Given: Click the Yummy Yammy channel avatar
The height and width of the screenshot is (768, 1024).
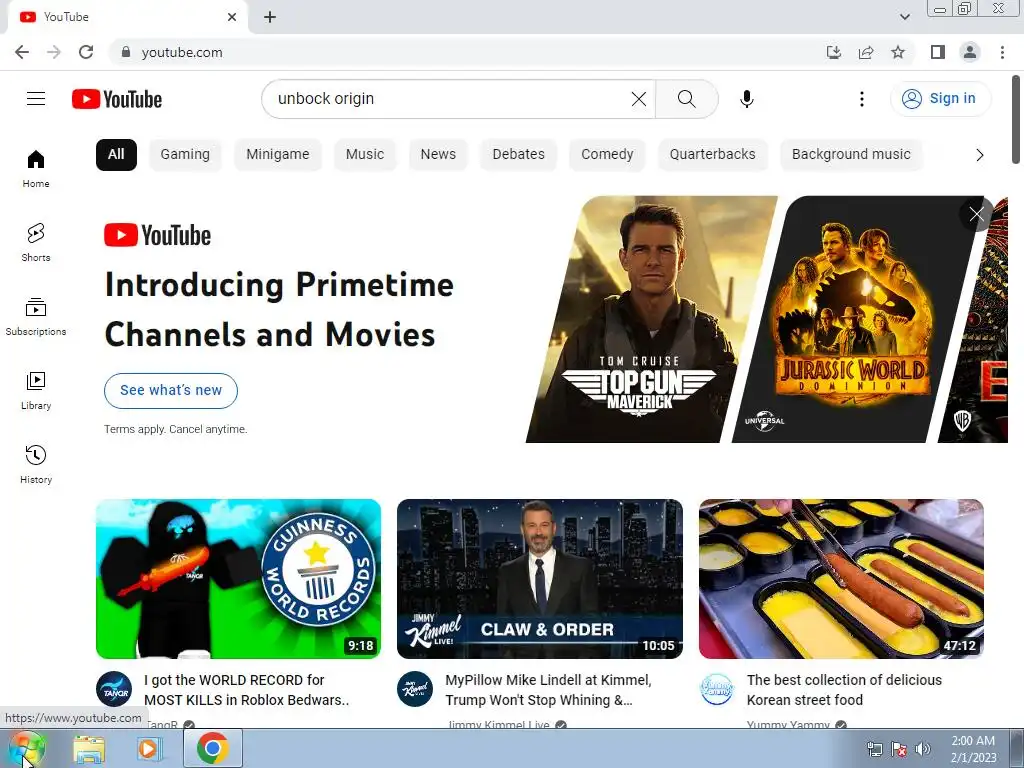Looking at the screenshot, I should pos(716,689).
